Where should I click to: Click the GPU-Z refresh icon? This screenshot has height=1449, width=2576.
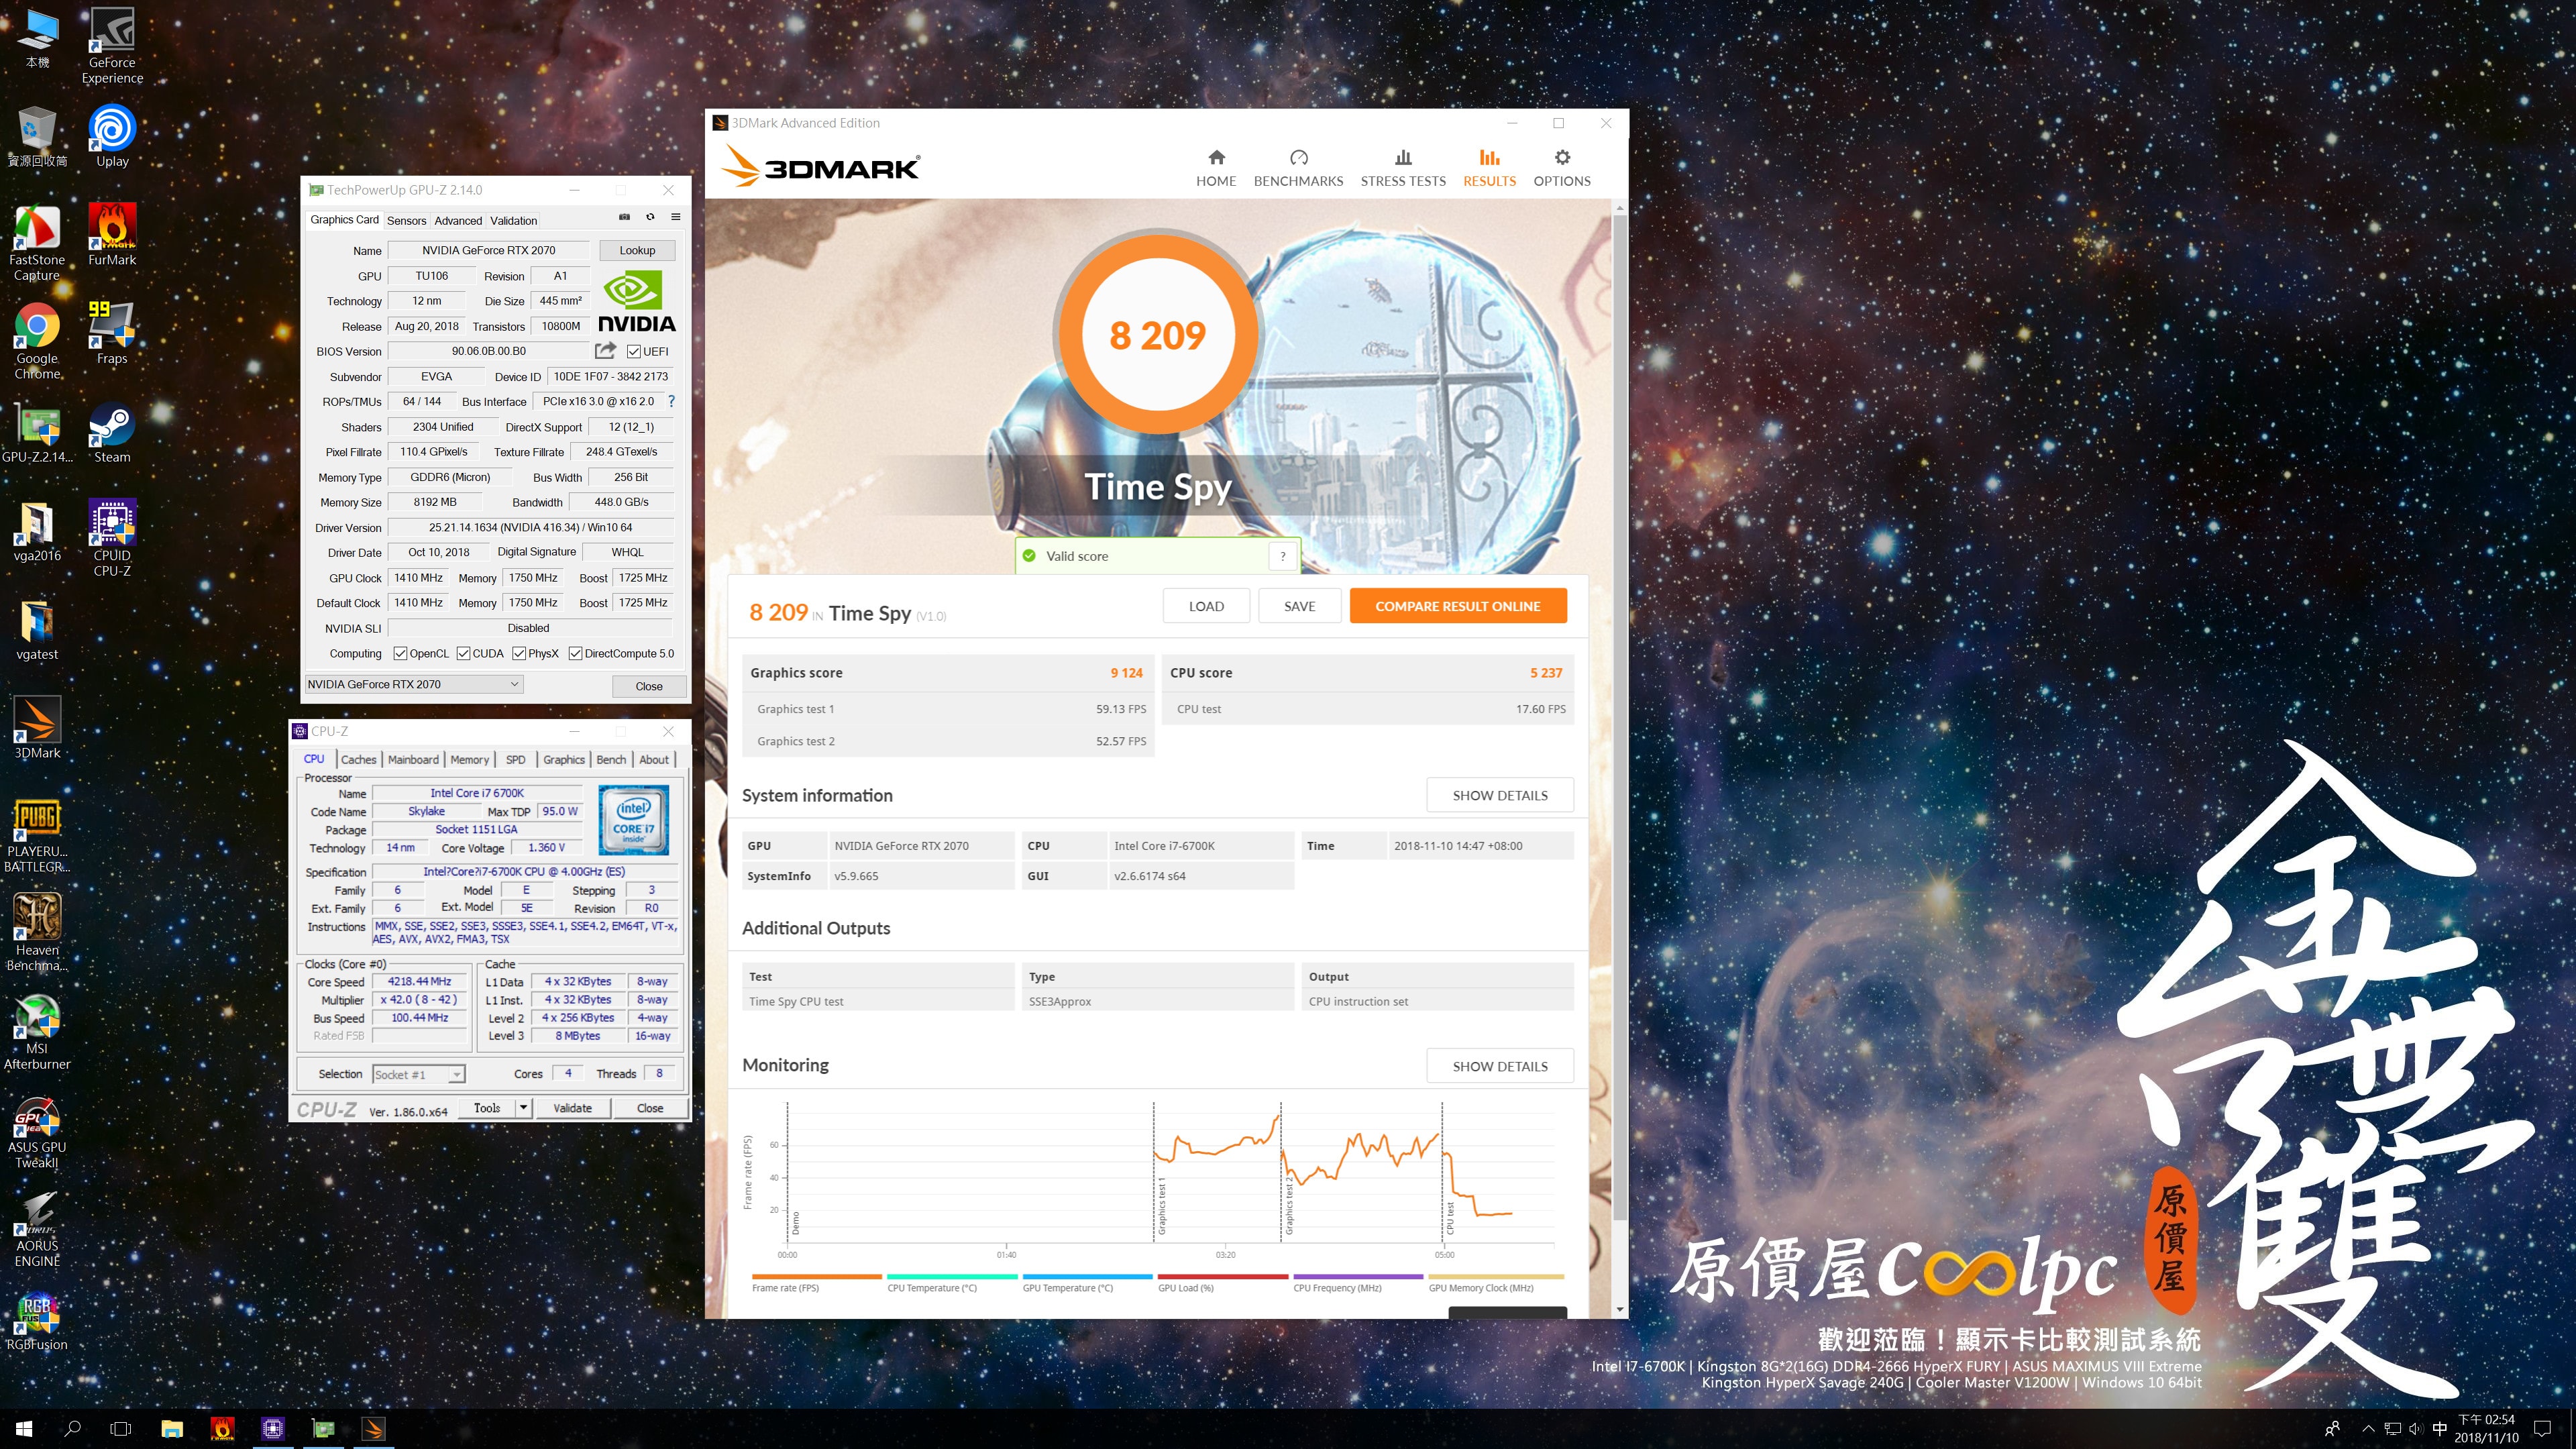click(x=650, y=217)
